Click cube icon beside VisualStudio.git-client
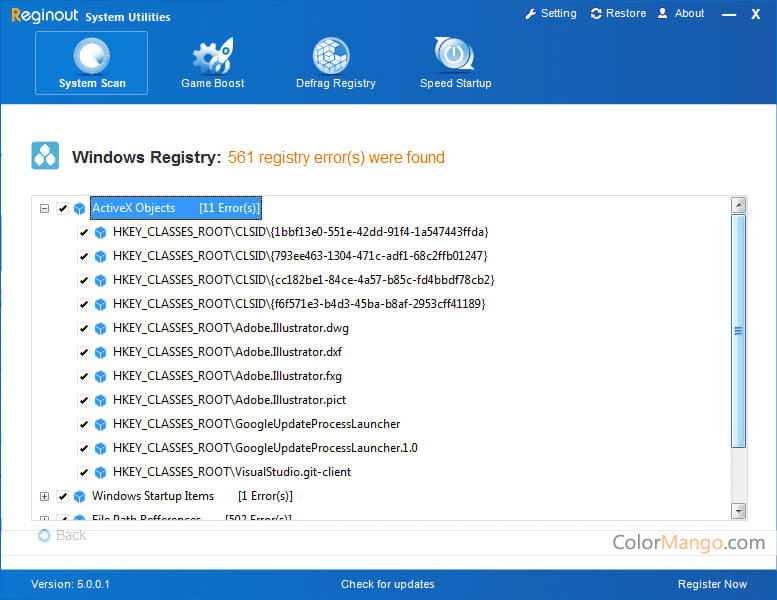Image resolution: width=777 pixels, height=600 pixels. tap(100, 473)
